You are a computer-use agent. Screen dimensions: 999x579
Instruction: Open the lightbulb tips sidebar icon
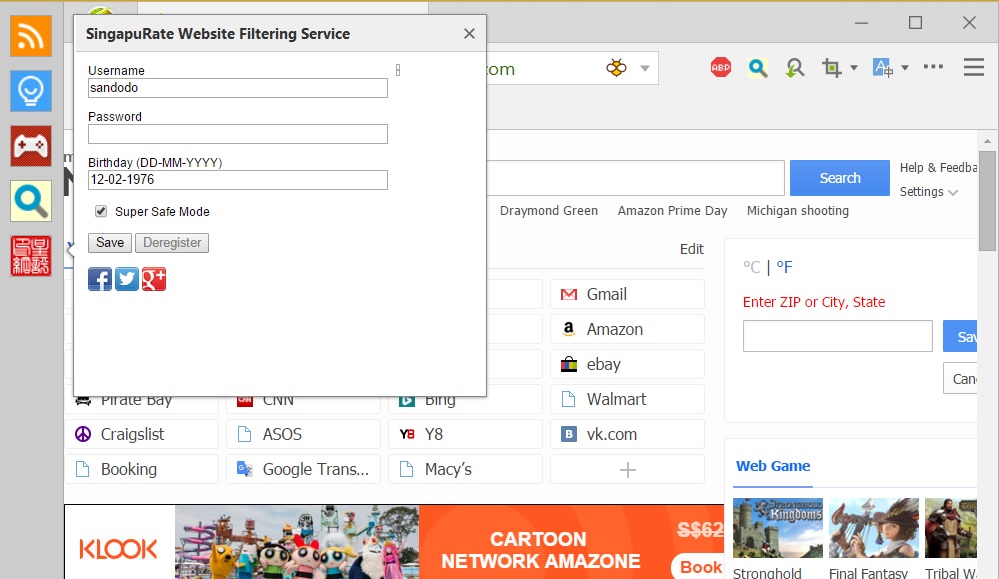click(31, 91)
